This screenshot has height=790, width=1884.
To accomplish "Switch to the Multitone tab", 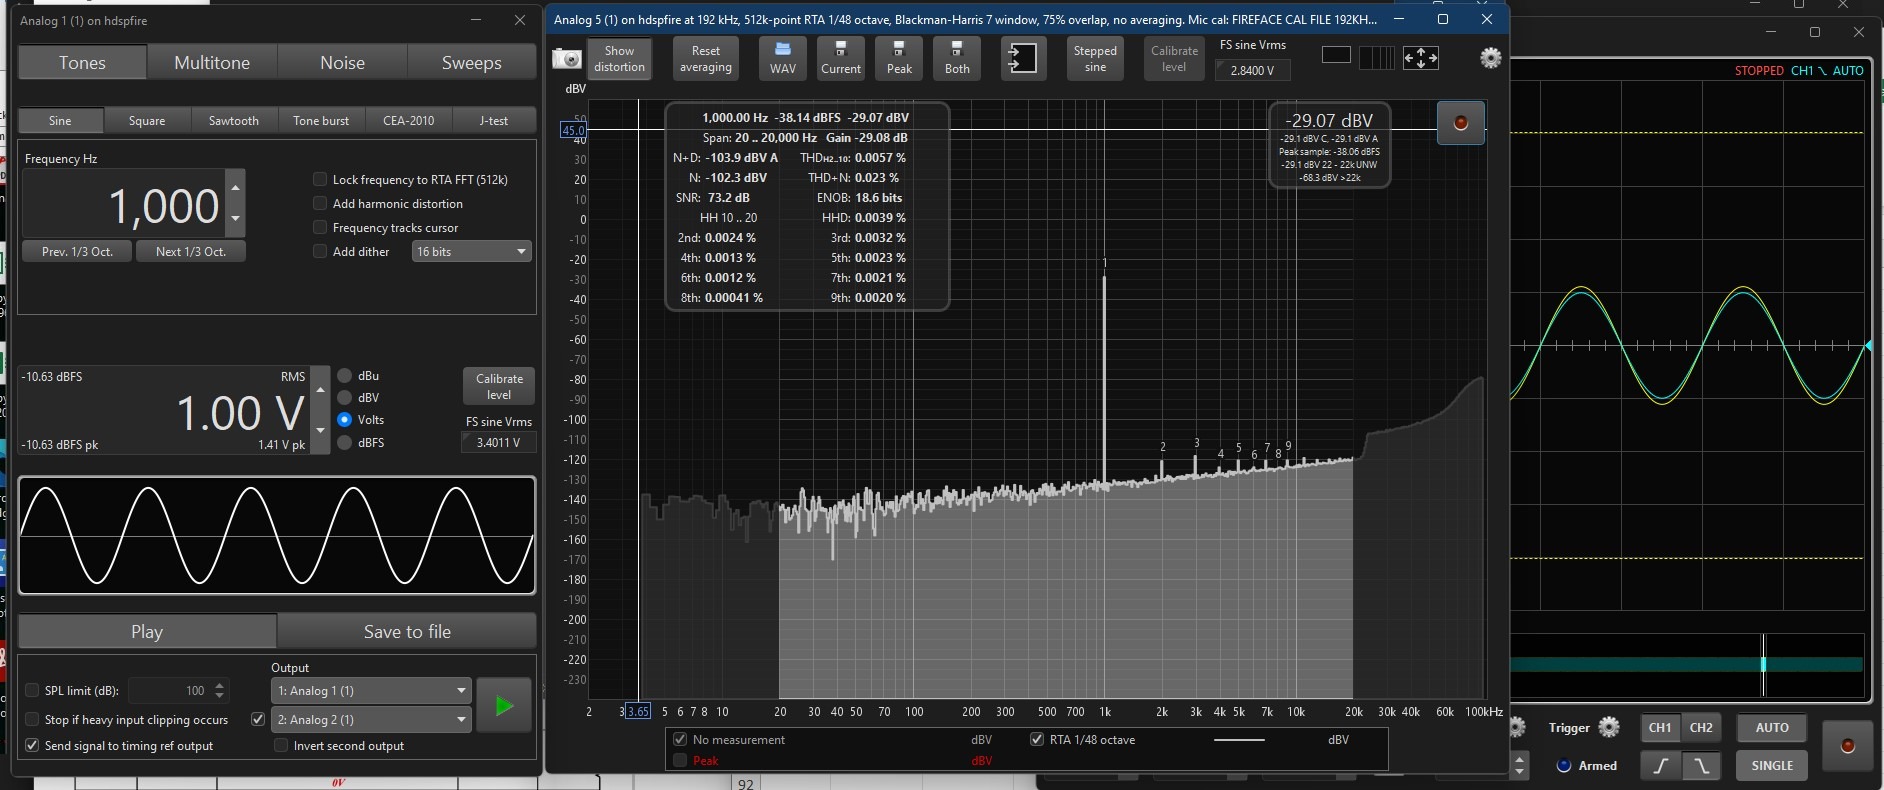I will (212, 62).
